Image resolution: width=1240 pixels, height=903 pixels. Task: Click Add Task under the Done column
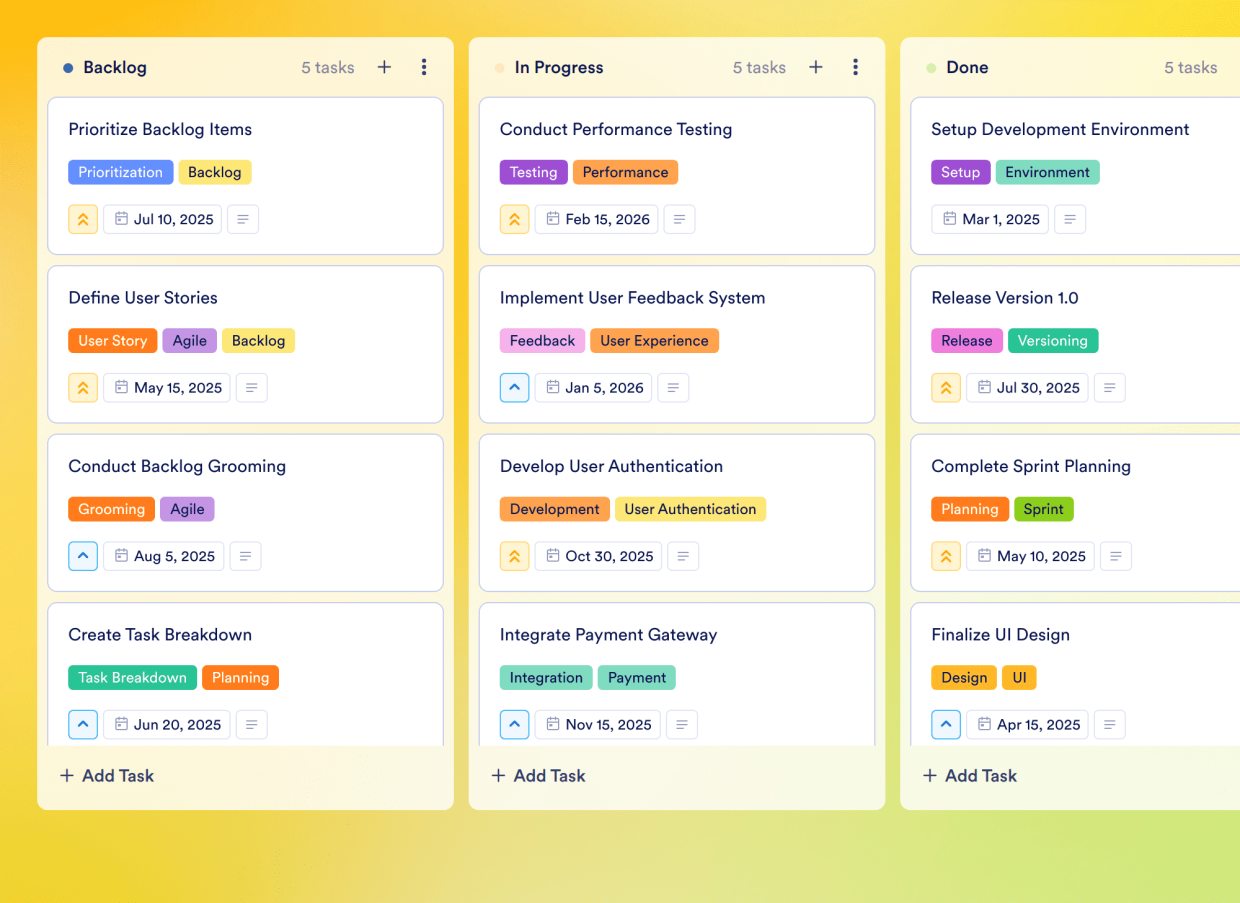969,775
